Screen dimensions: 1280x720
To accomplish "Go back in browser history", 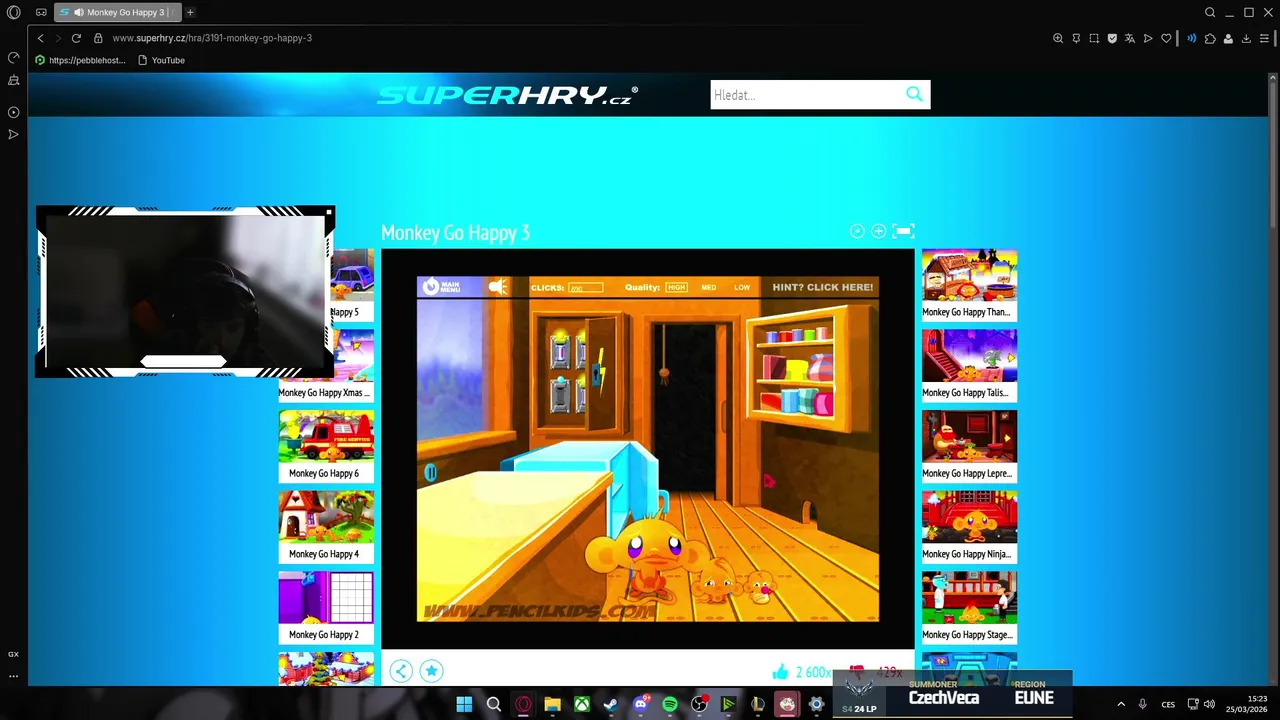I will 40,38.
